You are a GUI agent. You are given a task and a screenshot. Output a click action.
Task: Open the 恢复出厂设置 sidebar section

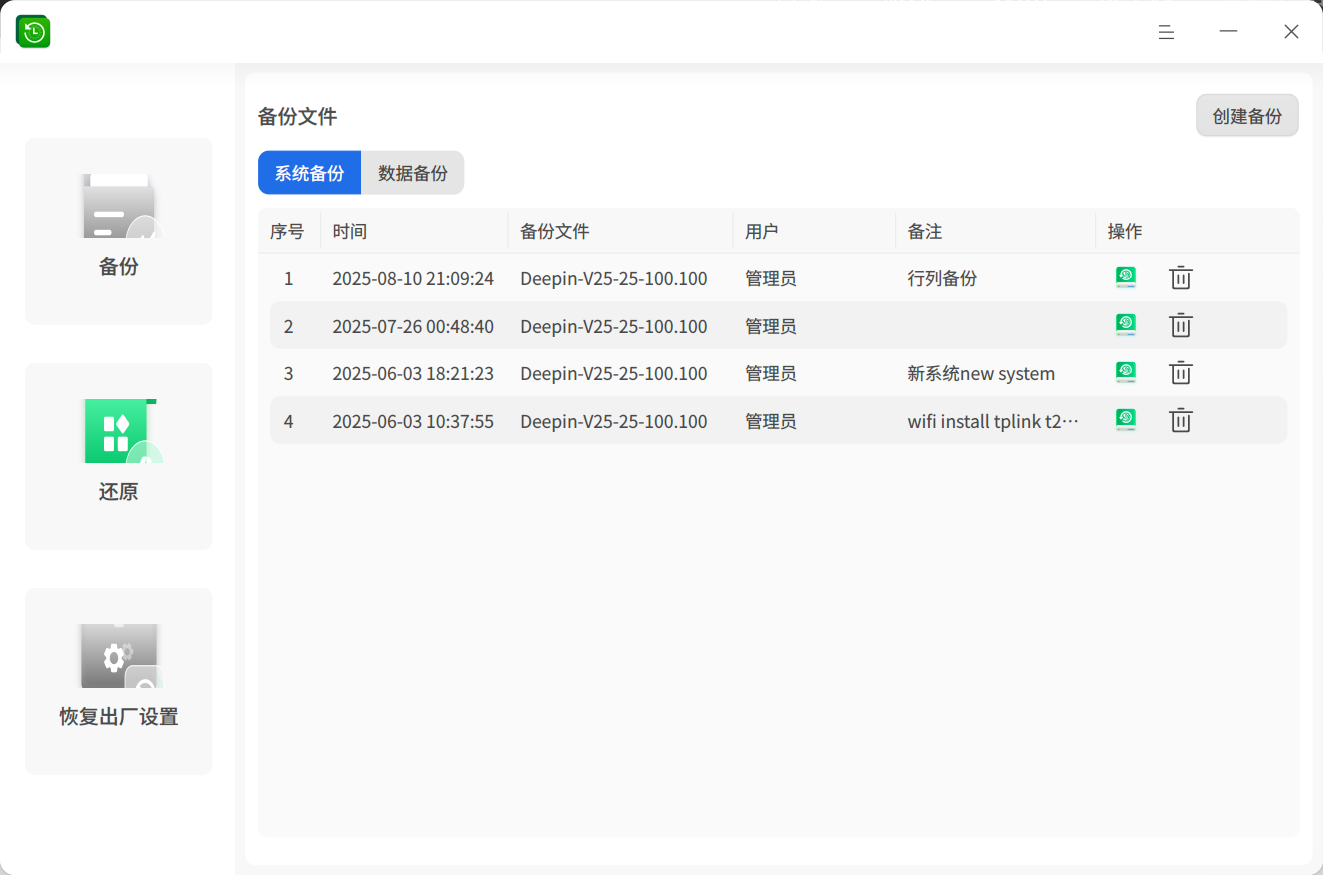[x=119, y=681]
